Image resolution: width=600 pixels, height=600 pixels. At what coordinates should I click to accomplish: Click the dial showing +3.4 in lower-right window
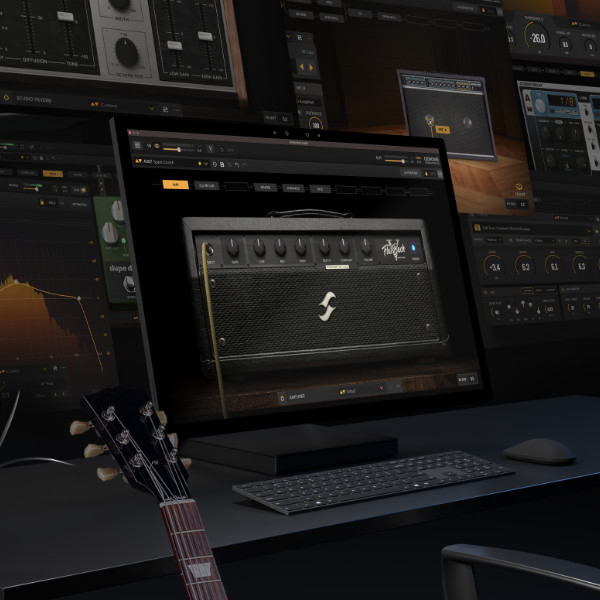494,267
